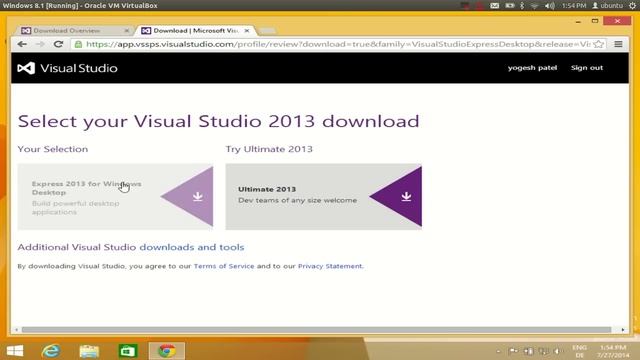The height and width of the screenshot is (360, 640).
Task: Click the yogesh patel profile link
Action: (532, 68)
